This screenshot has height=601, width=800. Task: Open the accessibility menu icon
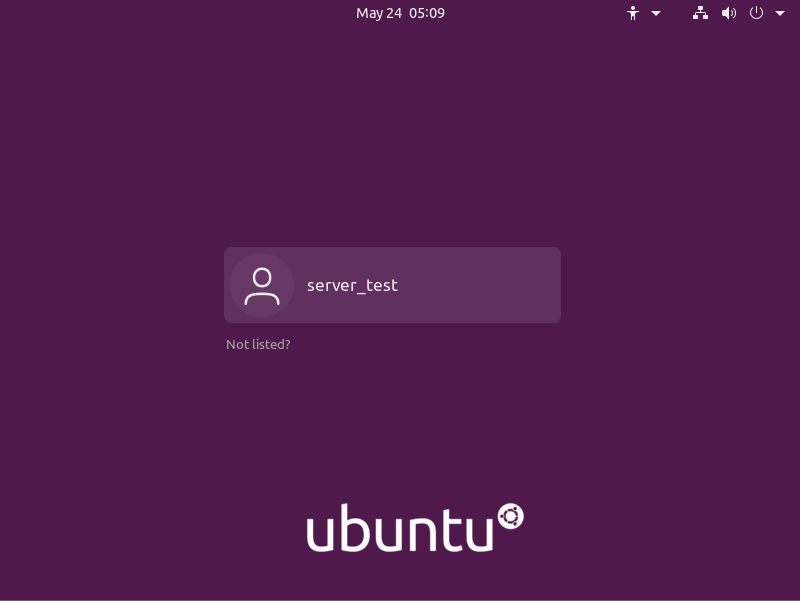[x=633, y=13]
